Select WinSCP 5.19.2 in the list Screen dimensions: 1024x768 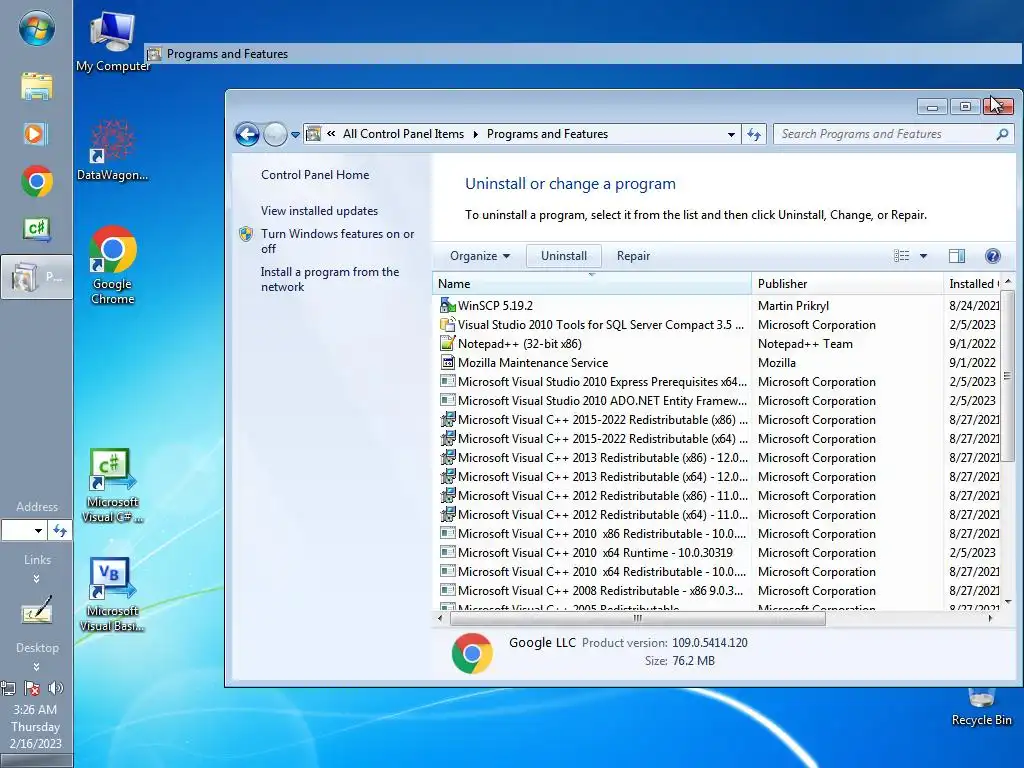(717, 306)
